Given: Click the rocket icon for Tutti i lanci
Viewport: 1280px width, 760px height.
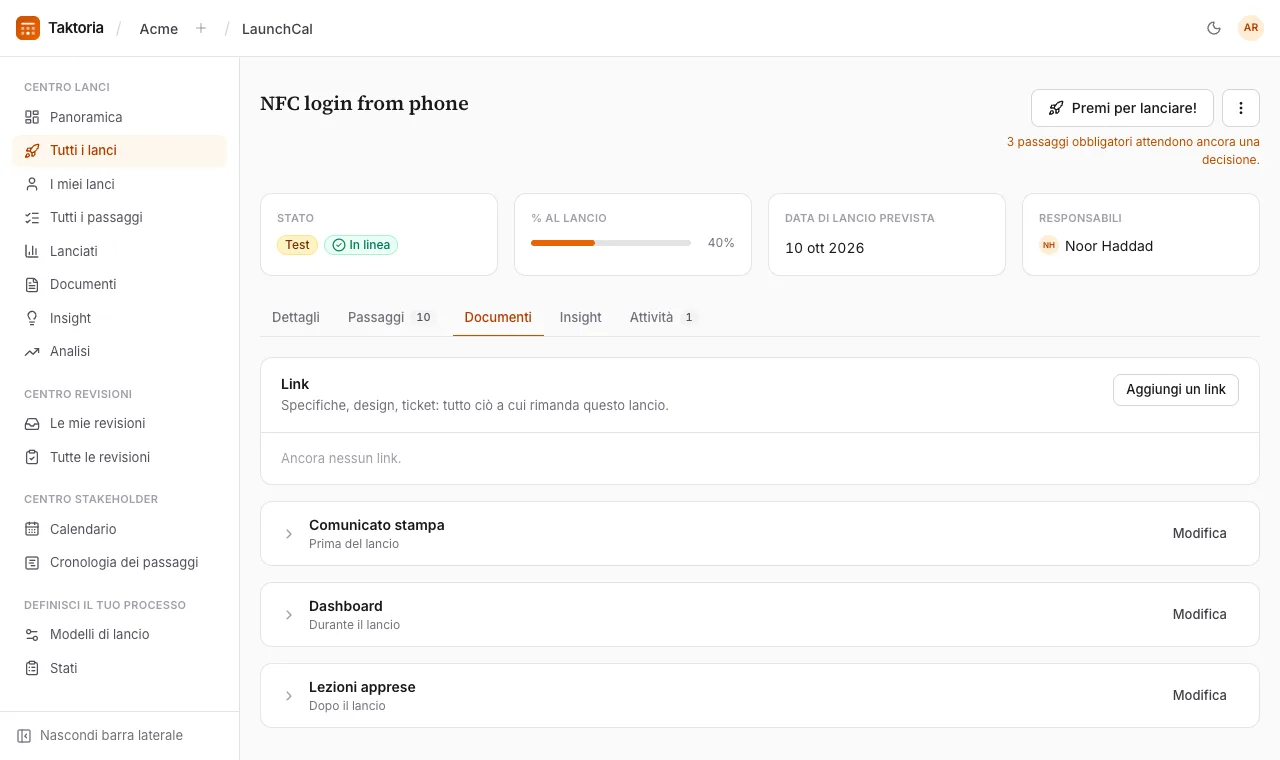Looking at the screenshot, I should pos(32,150).
